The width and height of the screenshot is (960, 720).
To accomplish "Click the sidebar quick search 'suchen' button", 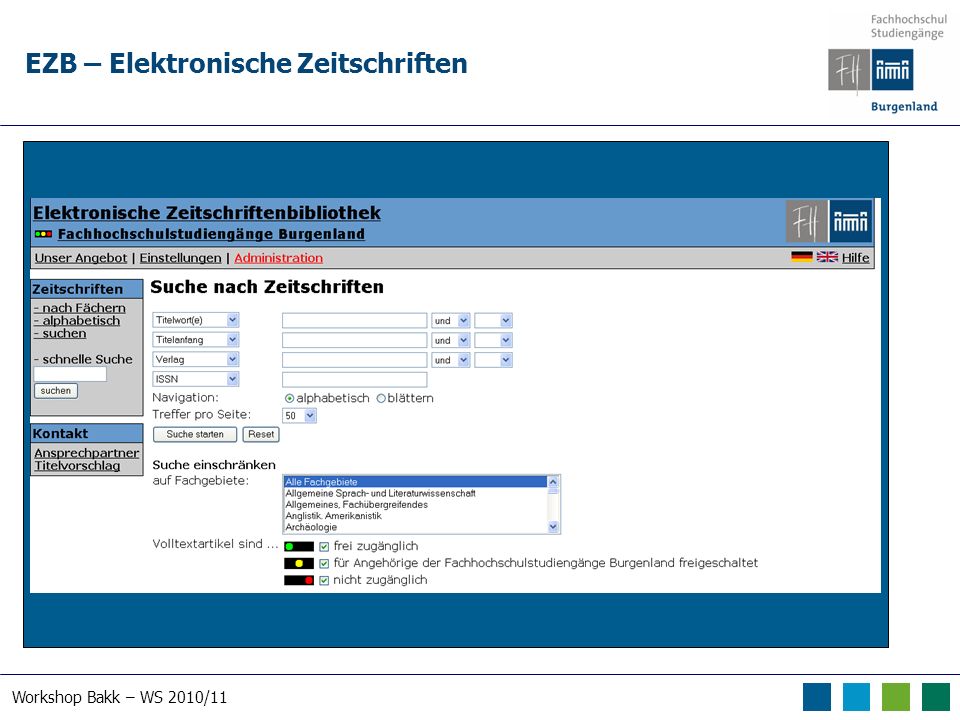I will click(x=56, y=391).
